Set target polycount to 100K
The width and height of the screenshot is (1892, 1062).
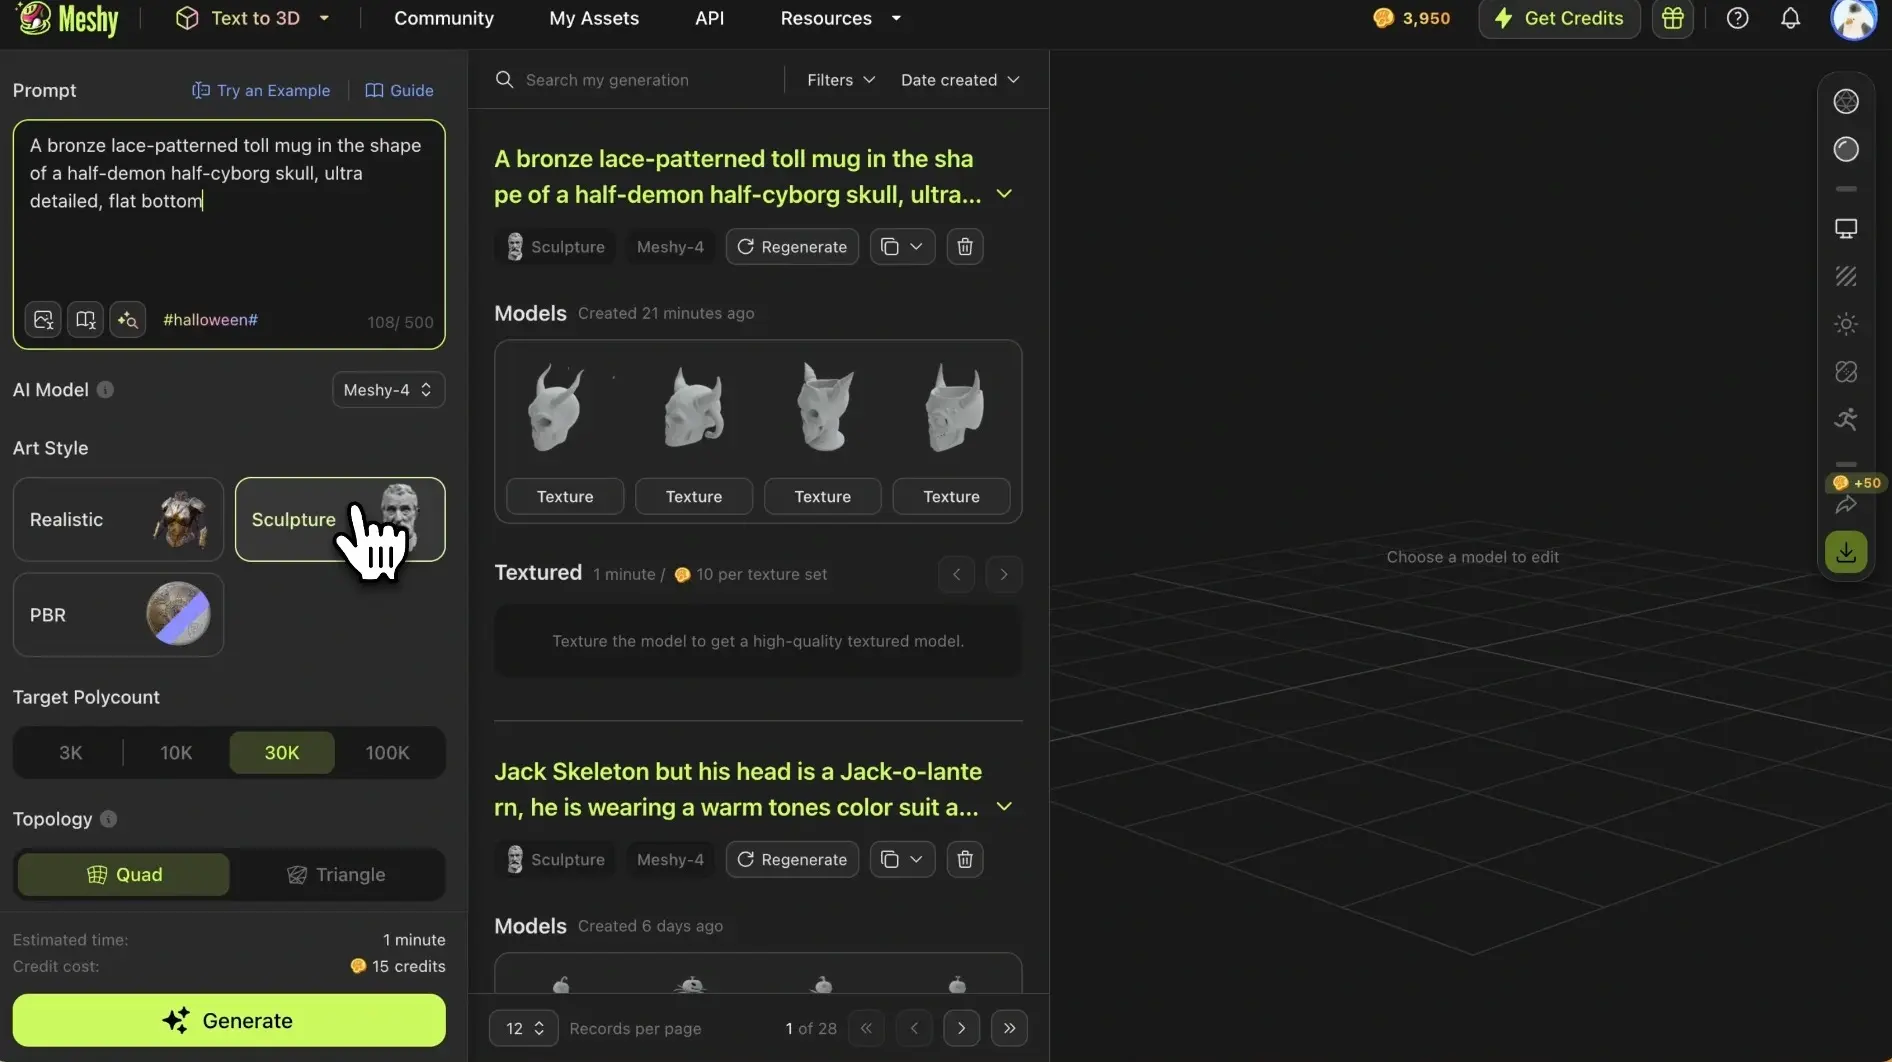click(387, 752)
